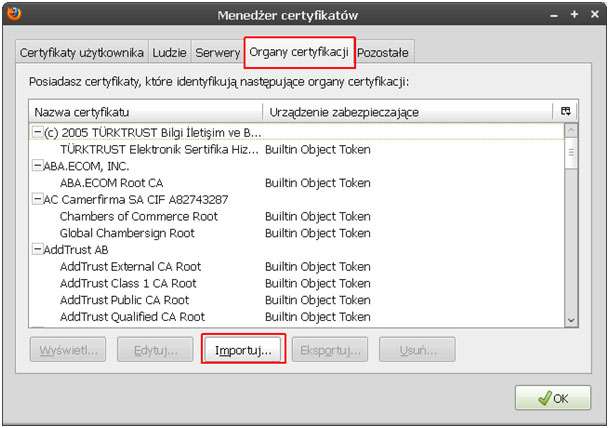This screenshot has height=428, width=609.
Task: Click the Edytuj... button
Action: coord(155,350)
